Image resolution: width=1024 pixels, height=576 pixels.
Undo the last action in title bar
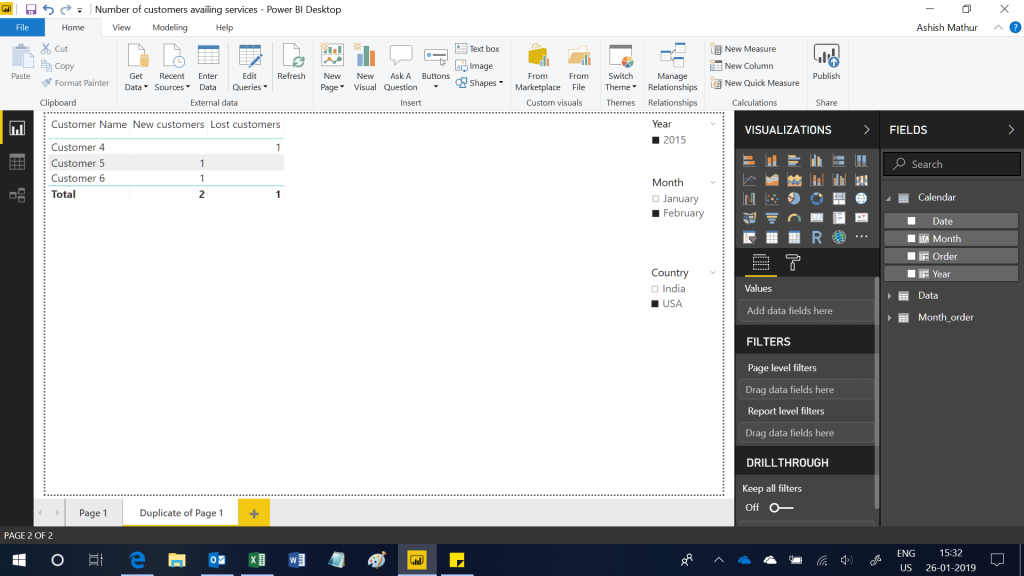tap(48, 9)
